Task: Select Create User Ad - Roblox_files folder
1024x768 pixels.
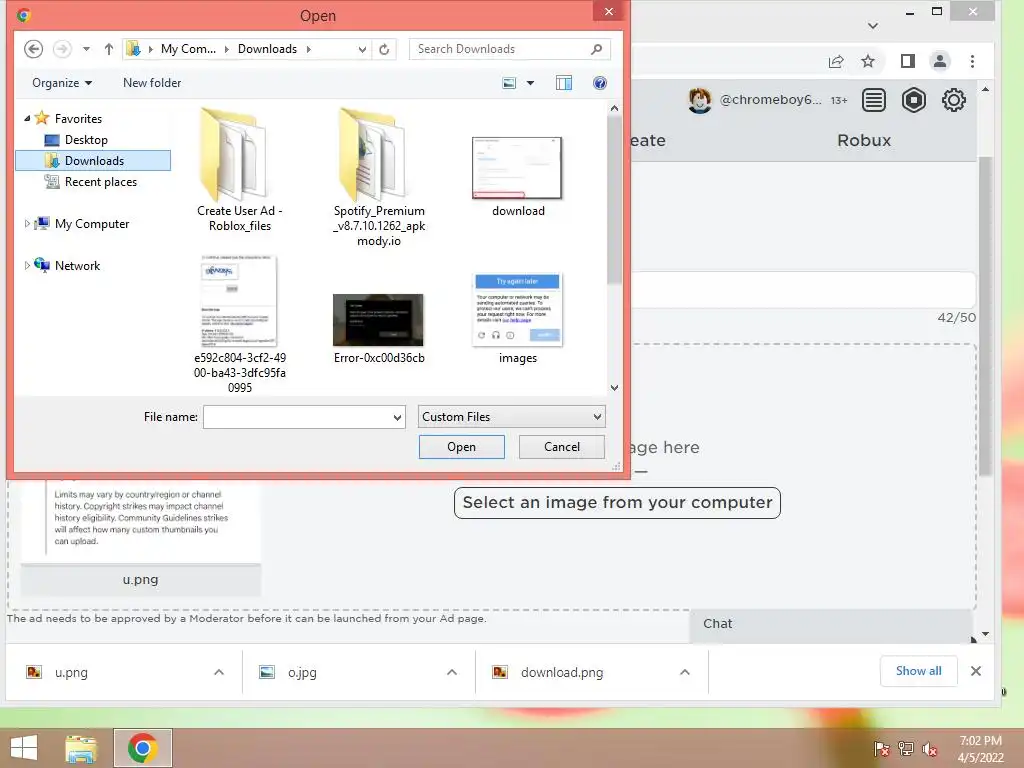Action: [x=240, y=171]
